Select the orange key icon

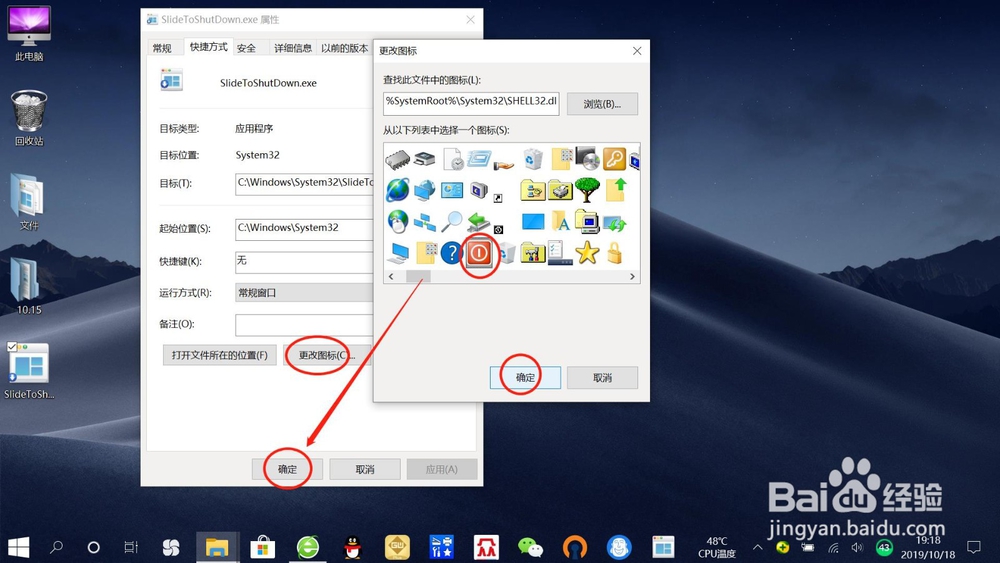[614, 158]
